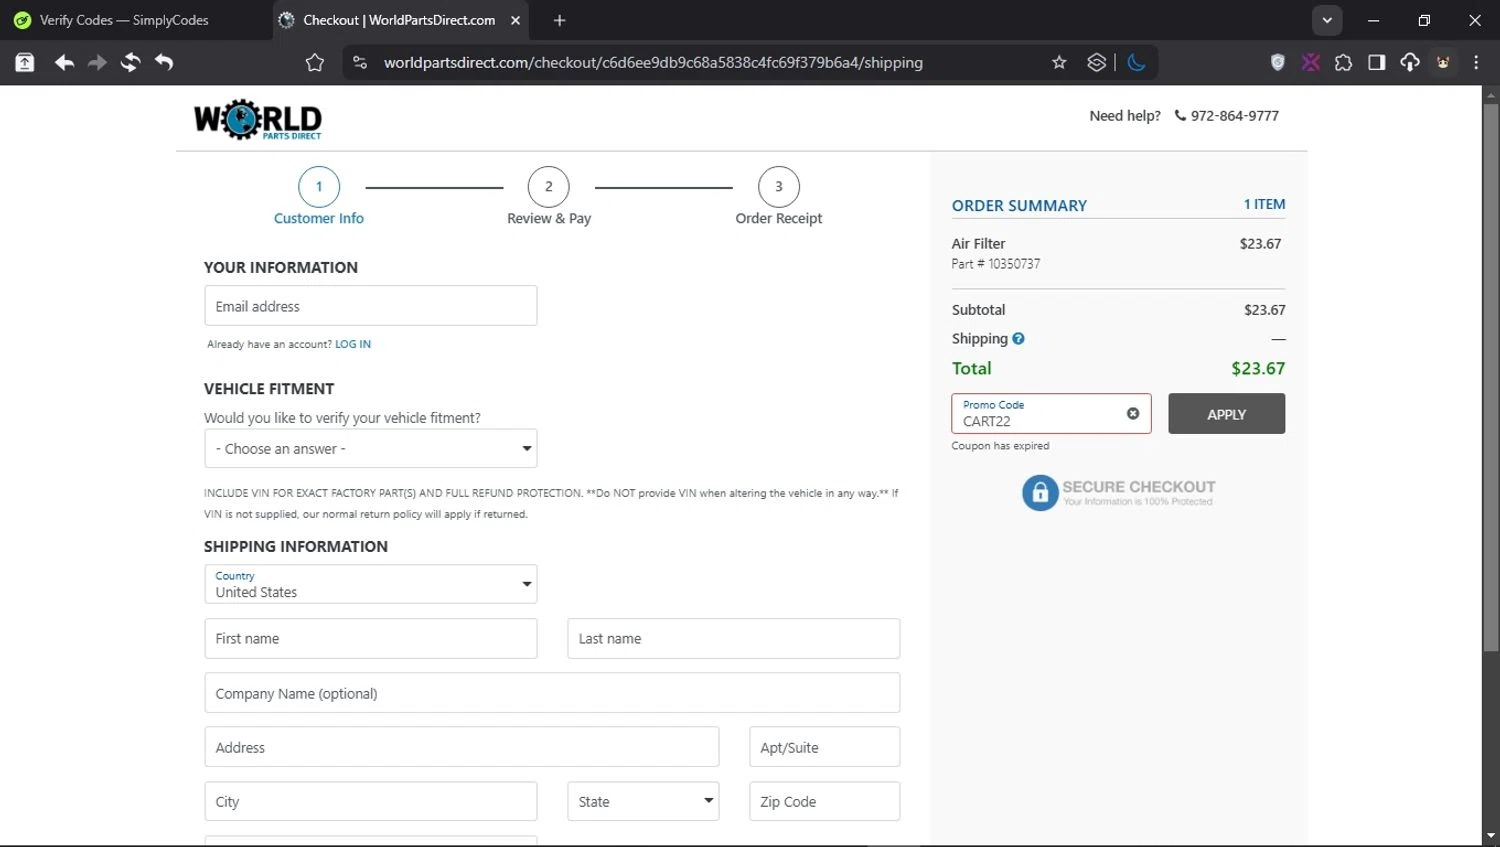The height and width of the screenshot is (847, 1500).
Task: Select the Review & Pay step circle
Action: (x=548, y=187)
